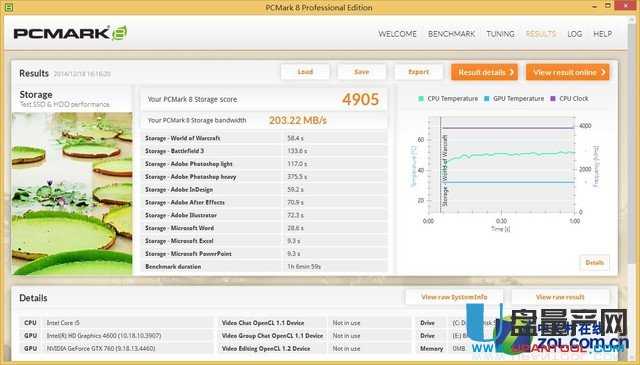Click the Results heading text
The width and height of the screenshot is (640, 365).
[x=34, y=73]
